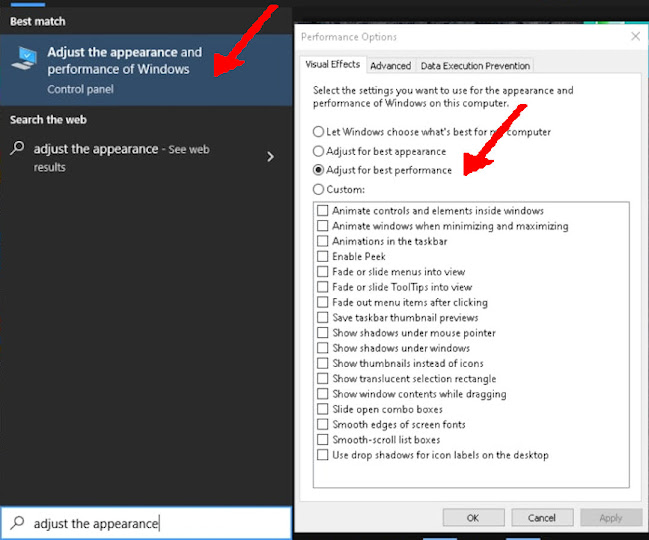Switch to the Advanced tab
This screenshot has height=540, width=649.
(x=390, y=66)
